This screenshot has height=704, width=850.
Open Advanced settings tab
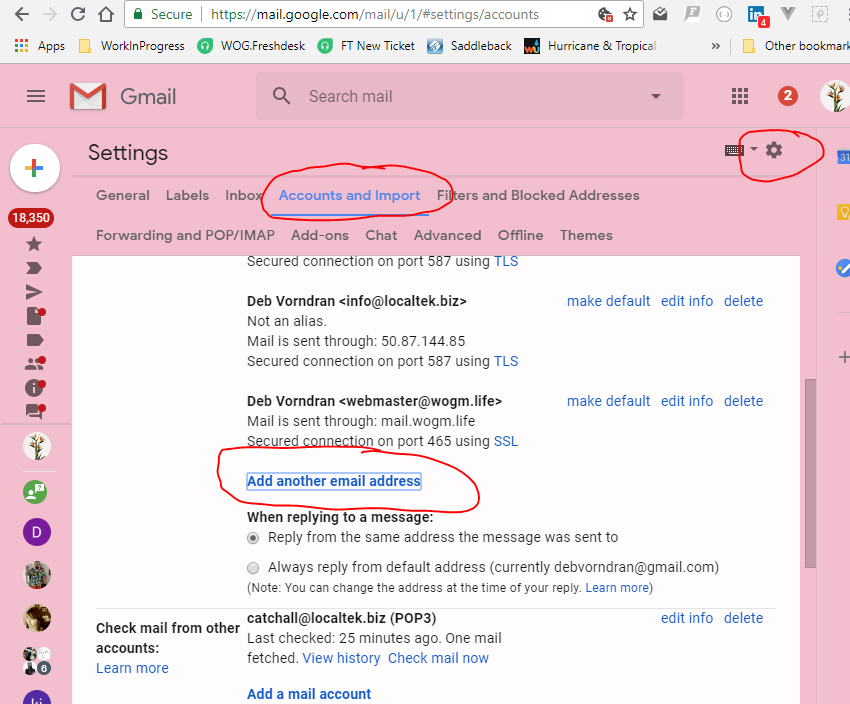(448, 236)
